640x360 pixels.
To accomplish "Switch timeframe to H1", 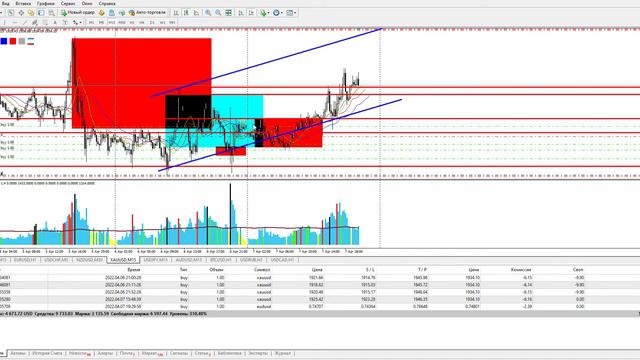I will coord(132,22).
